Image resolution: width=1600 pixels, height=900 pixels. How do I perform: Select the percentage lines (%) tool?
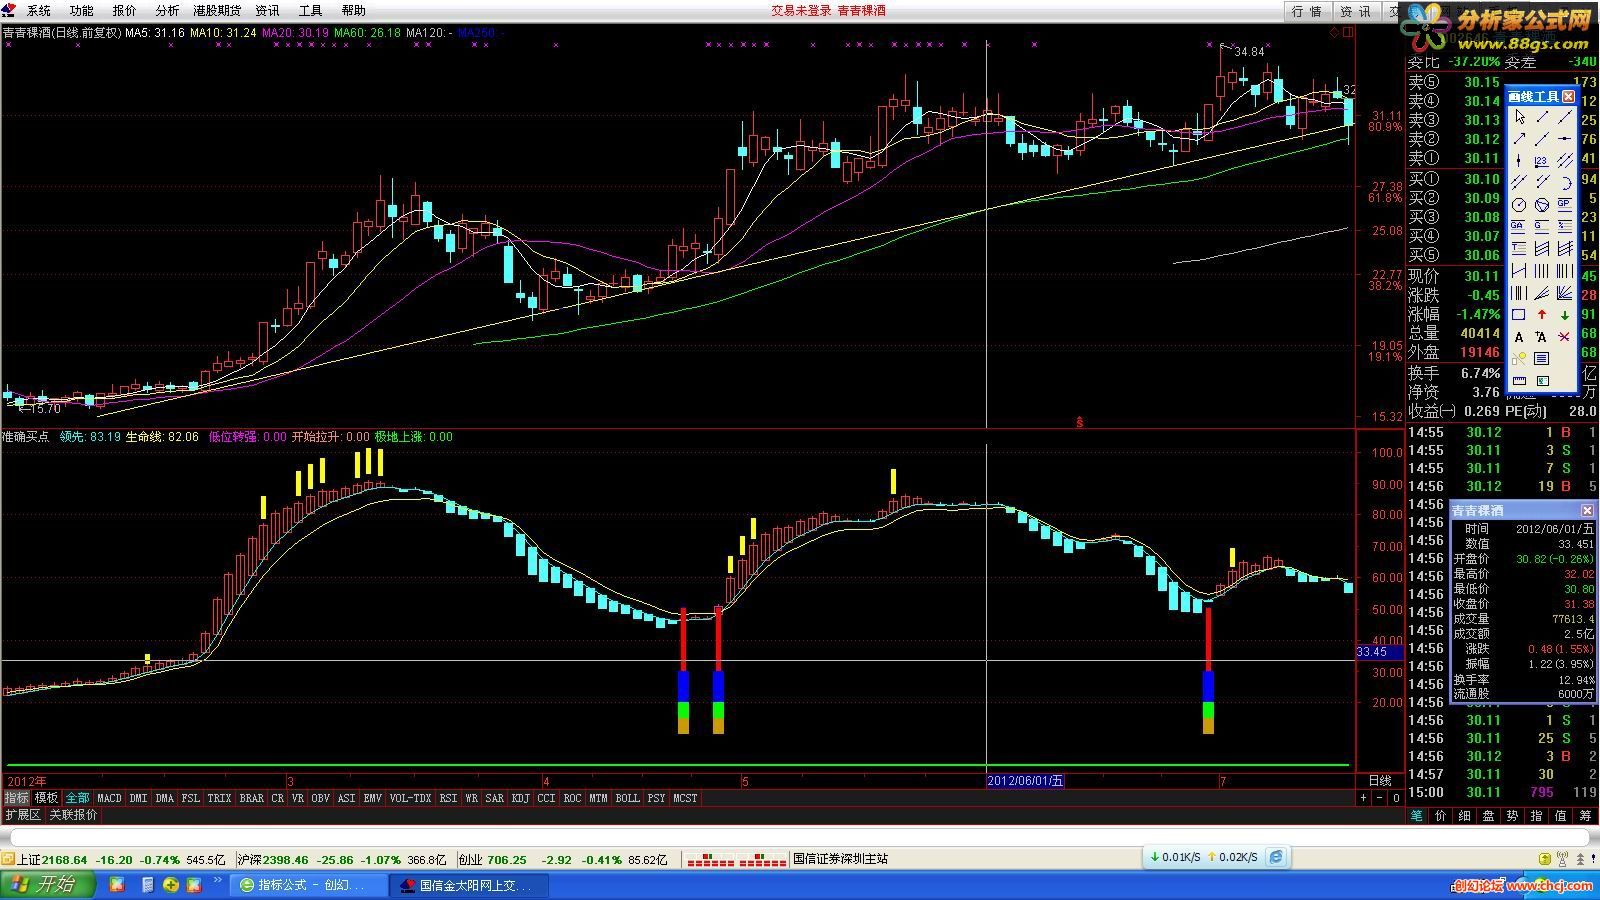click(x=1565, y=226)
